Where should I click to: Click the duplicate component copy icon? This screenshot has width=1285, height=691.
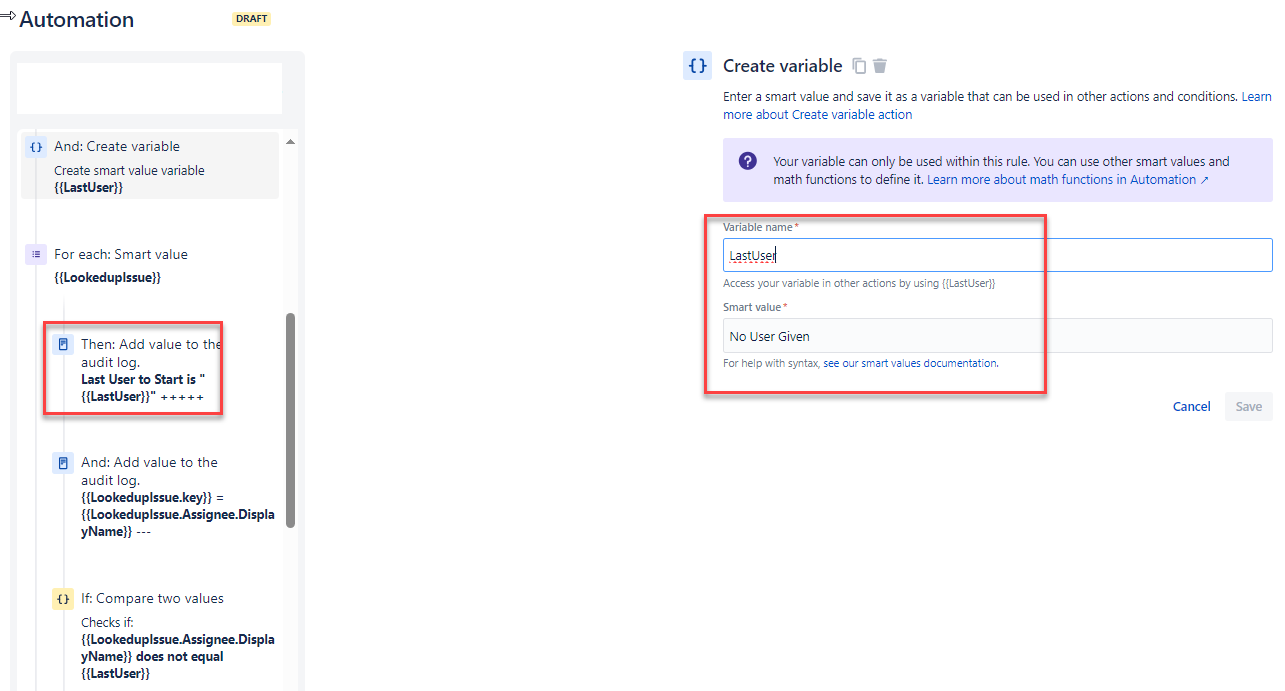click(x=859, y=66)
